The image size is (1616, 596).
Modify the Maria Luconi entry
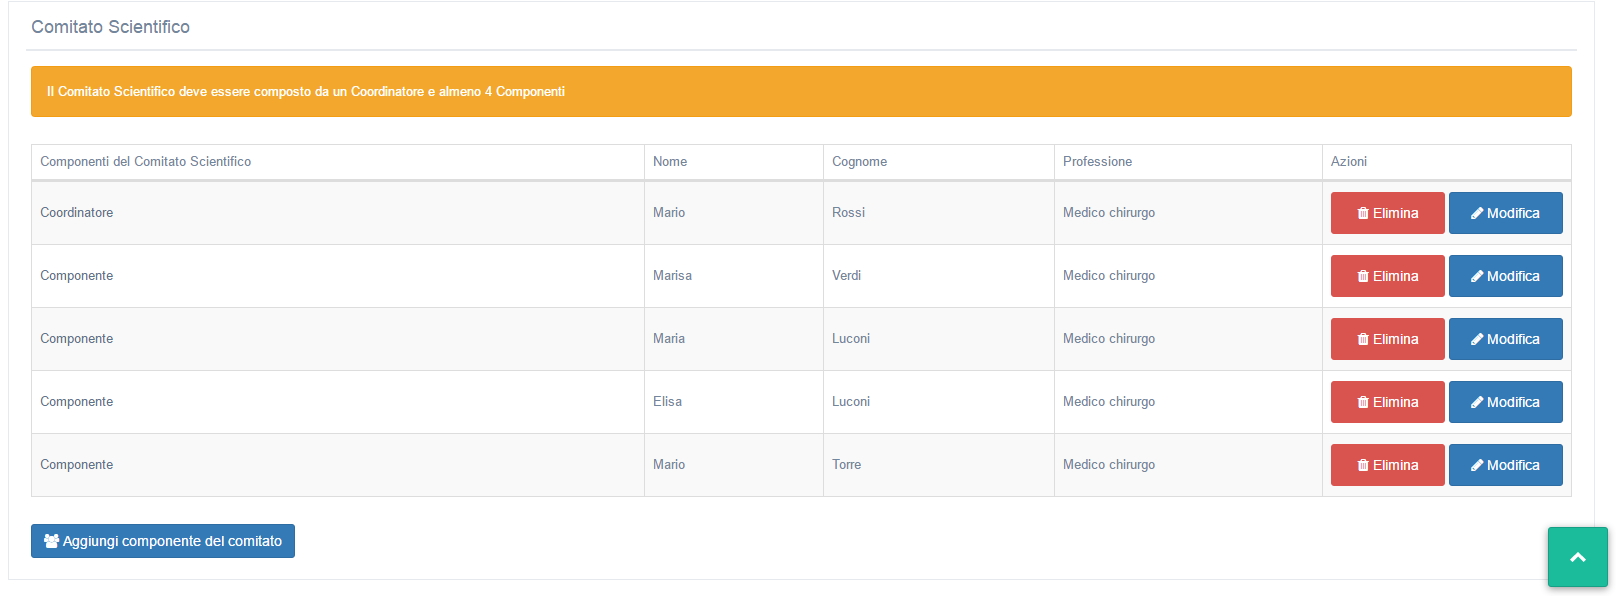click(1505, 339)
